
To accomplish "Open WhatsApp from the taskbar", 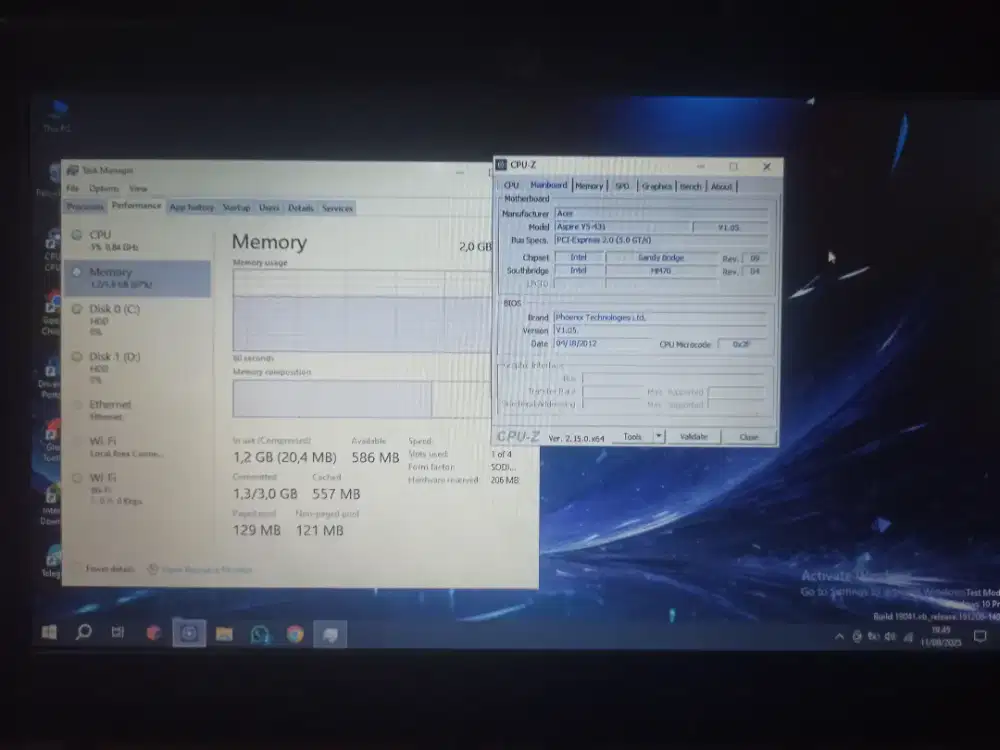I will [260, 634].
